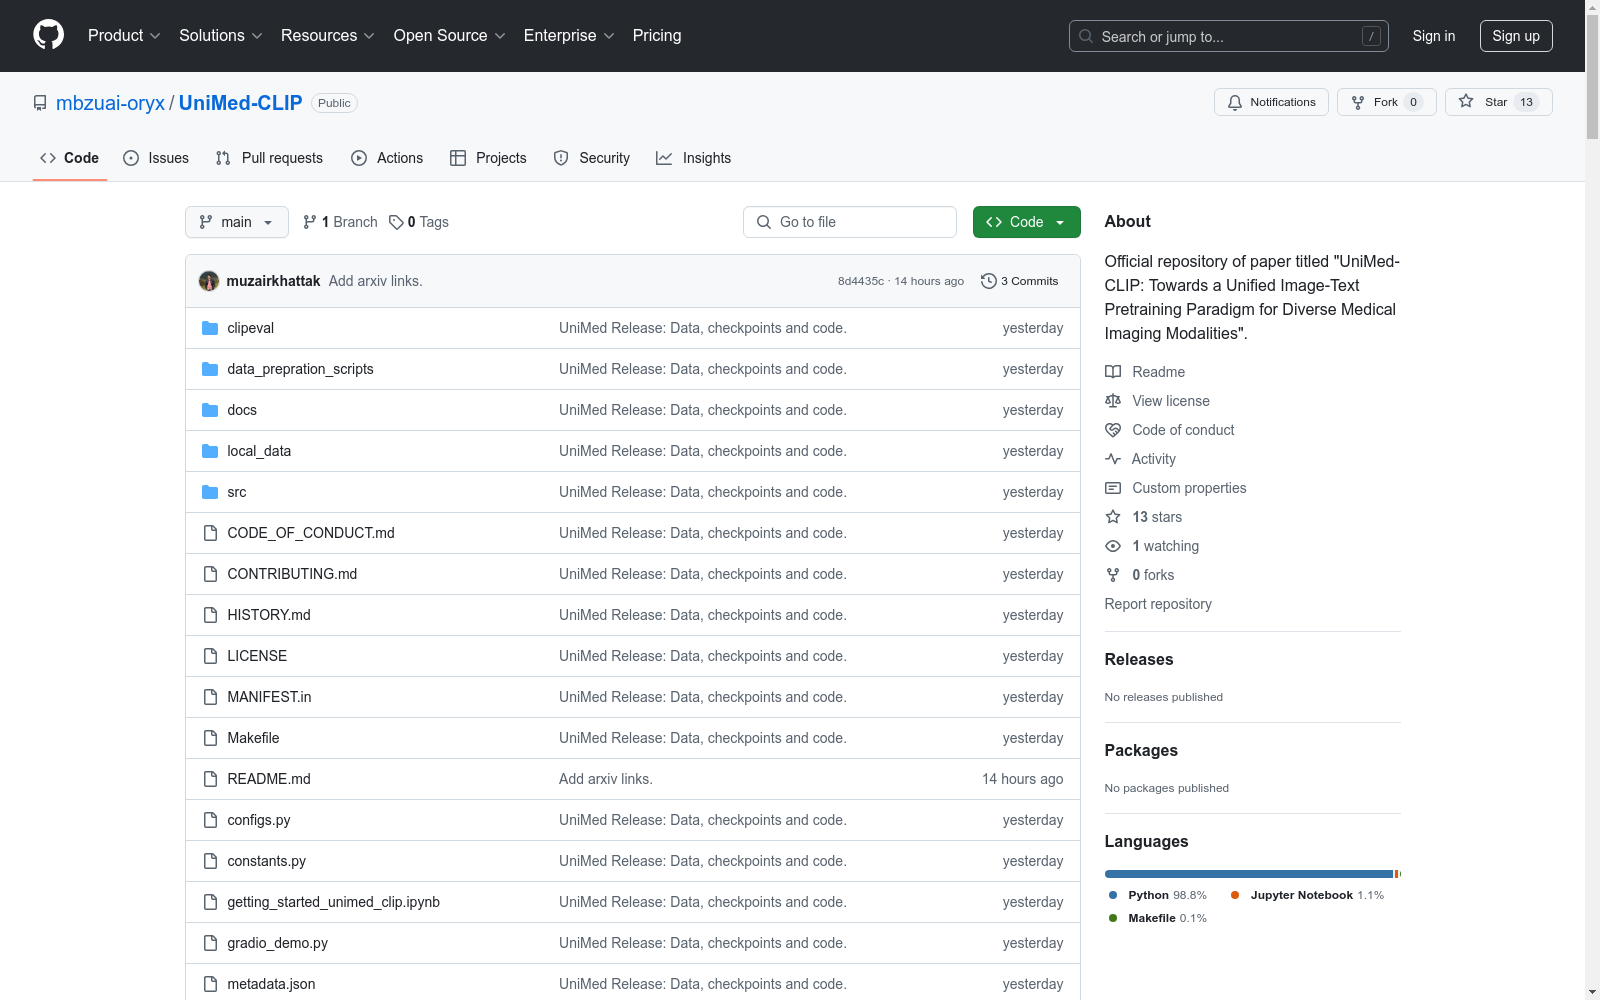
Task: Open the mbzuai-oryx owner link
Action: click(110, 103)
